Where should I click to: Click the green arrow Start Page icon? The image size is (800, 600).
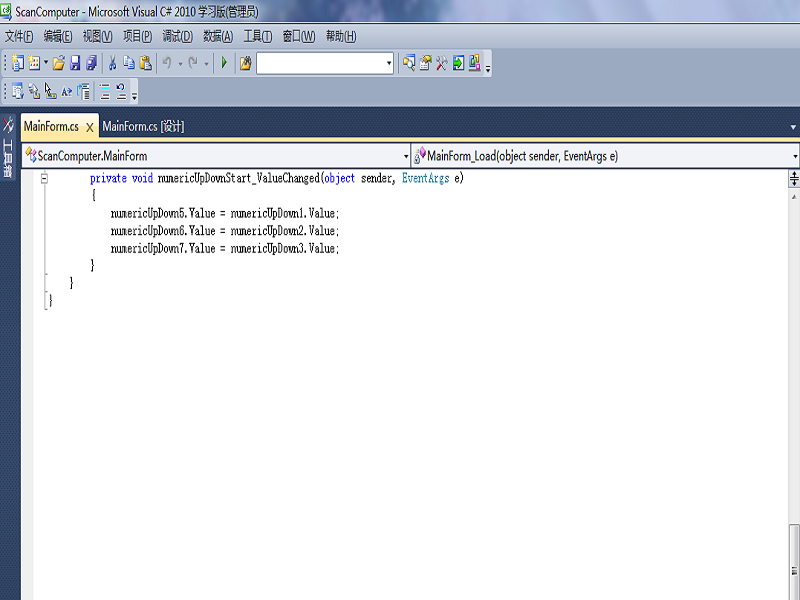click(458, 63)
